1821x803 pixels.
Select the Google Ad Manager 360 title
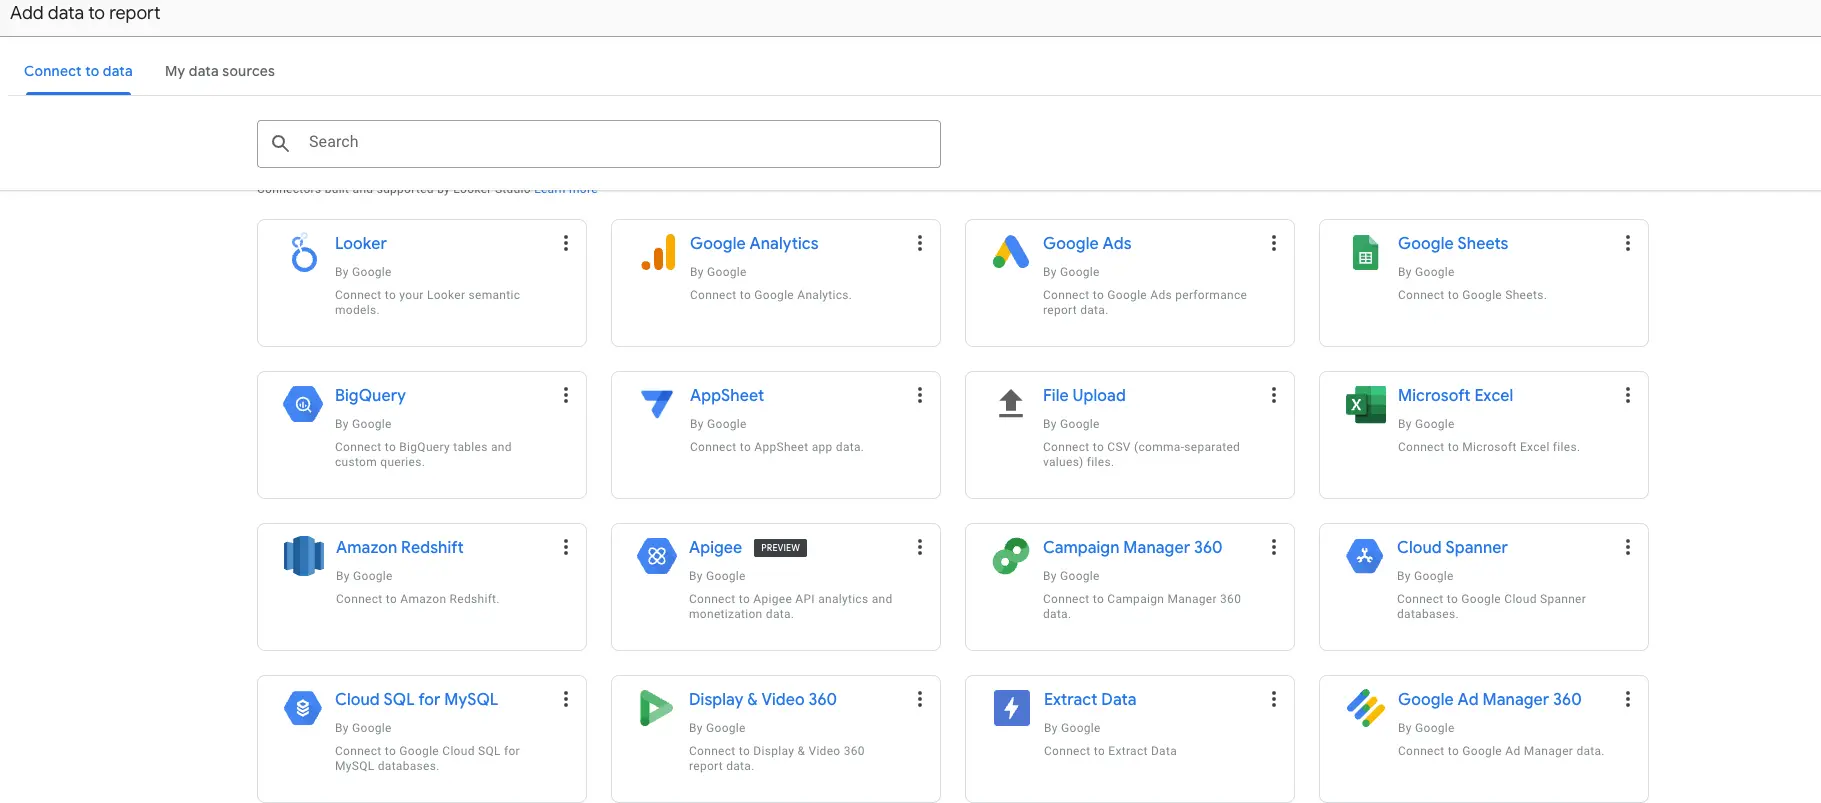(1490, 699)
